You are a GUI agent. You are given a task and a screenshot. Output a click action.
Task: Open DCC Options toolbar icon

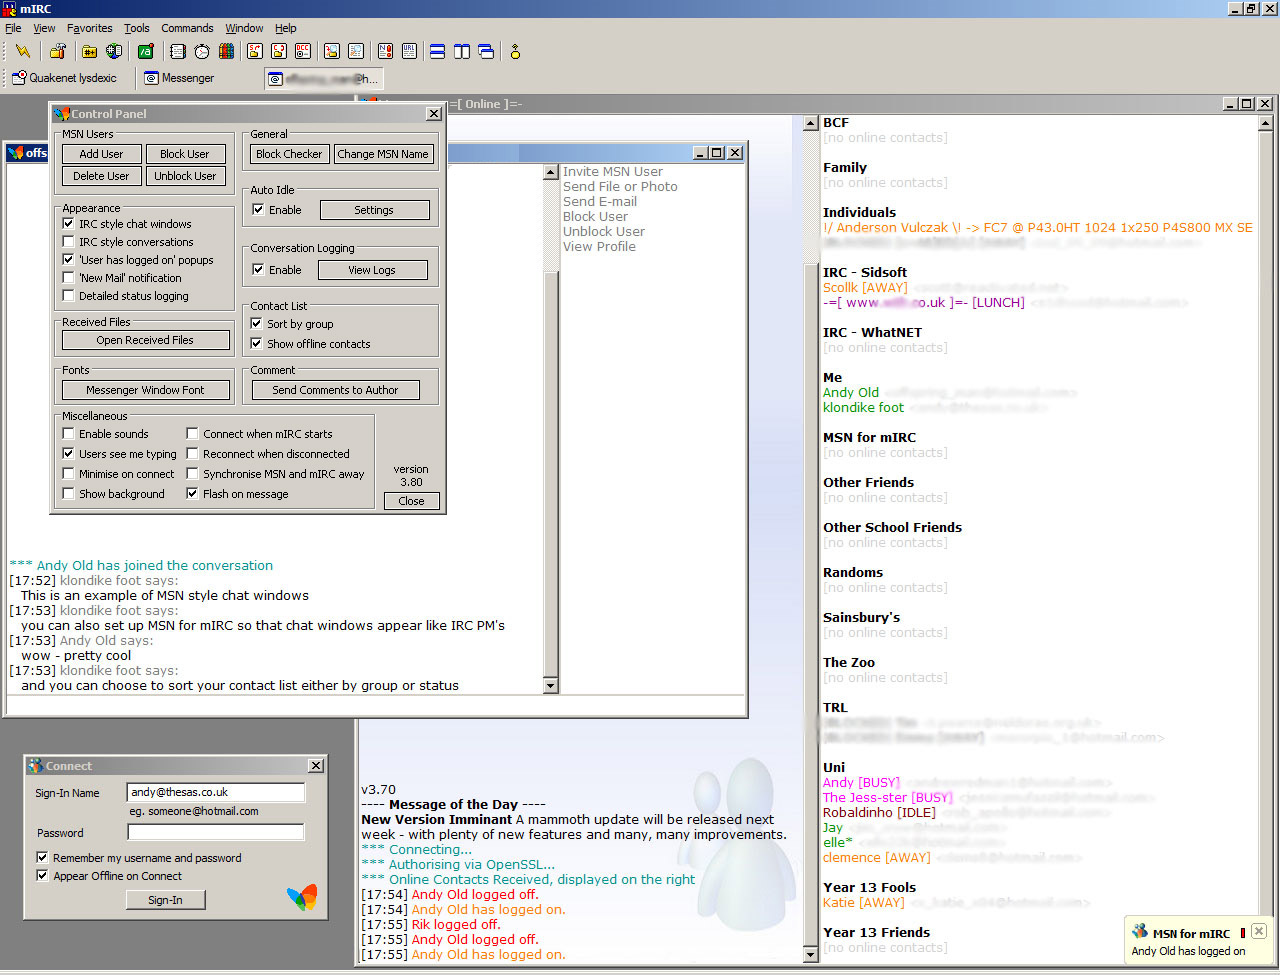[303, 51]
